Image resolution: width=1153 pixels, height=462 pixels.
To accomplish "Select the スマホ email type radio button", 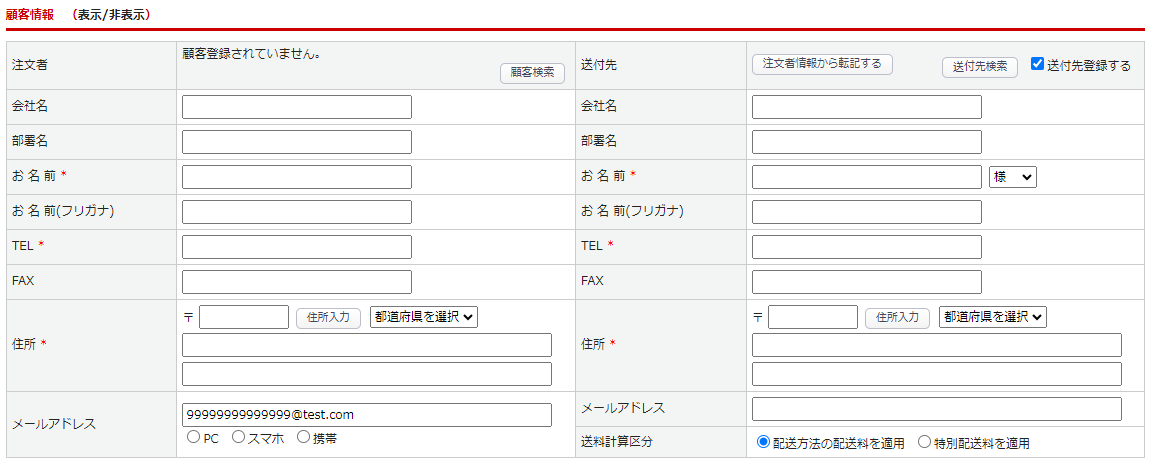I will (x=239, y=437).
